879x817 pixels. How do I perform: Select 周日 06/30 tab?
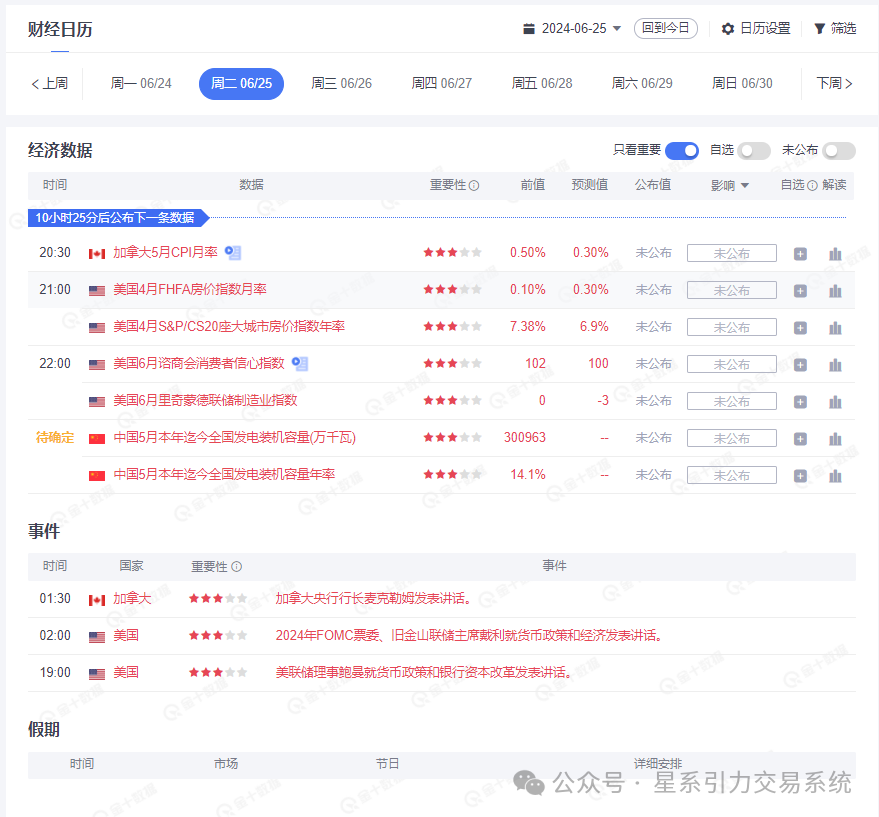click(x=742, y=84)
